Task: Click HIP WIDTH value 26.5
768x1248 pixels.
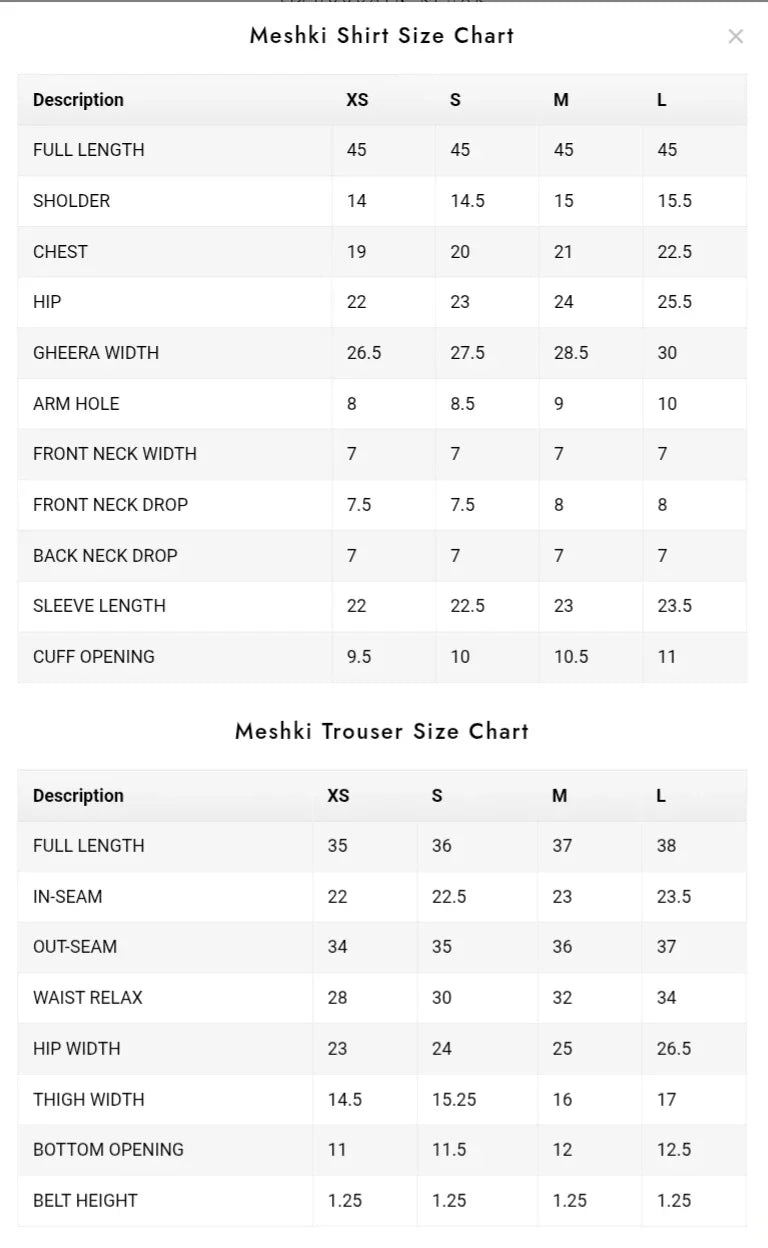Action: tap(674, 1049)
